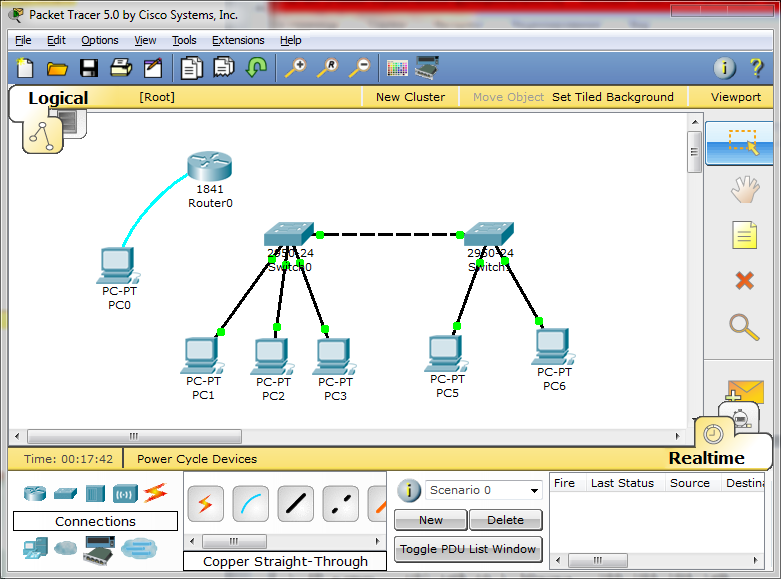
Task: Choose the Multiuser Connection category
Action: (x=139, y=549)
